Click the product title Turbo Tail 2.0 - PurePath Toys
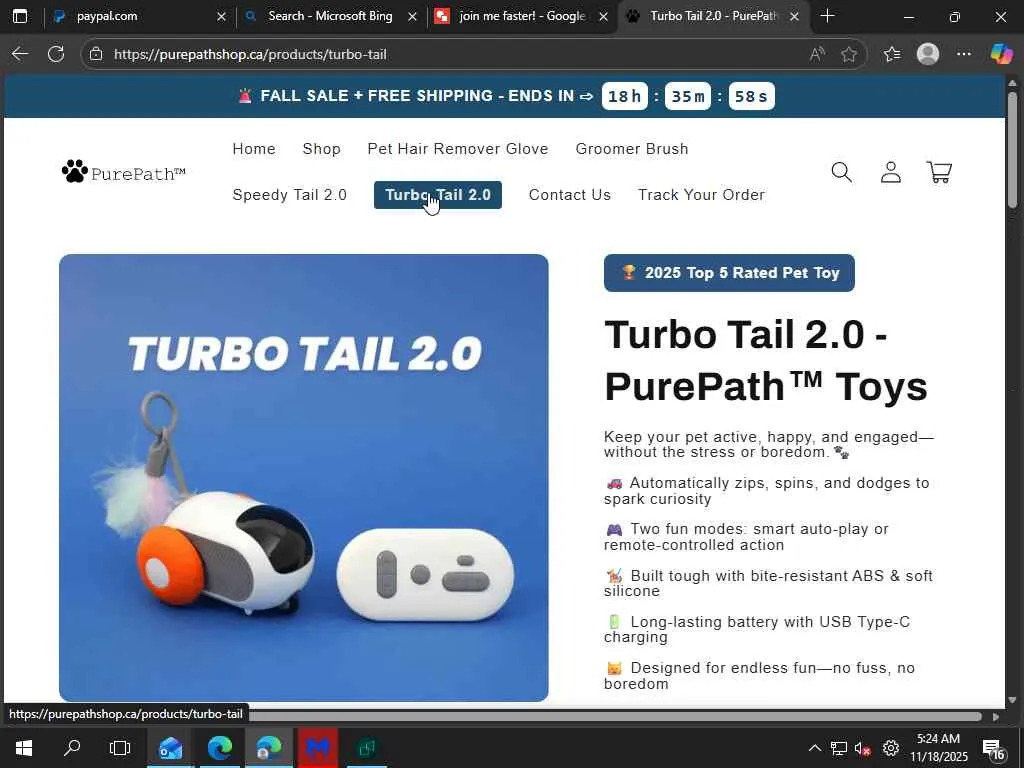 point(765,360)
